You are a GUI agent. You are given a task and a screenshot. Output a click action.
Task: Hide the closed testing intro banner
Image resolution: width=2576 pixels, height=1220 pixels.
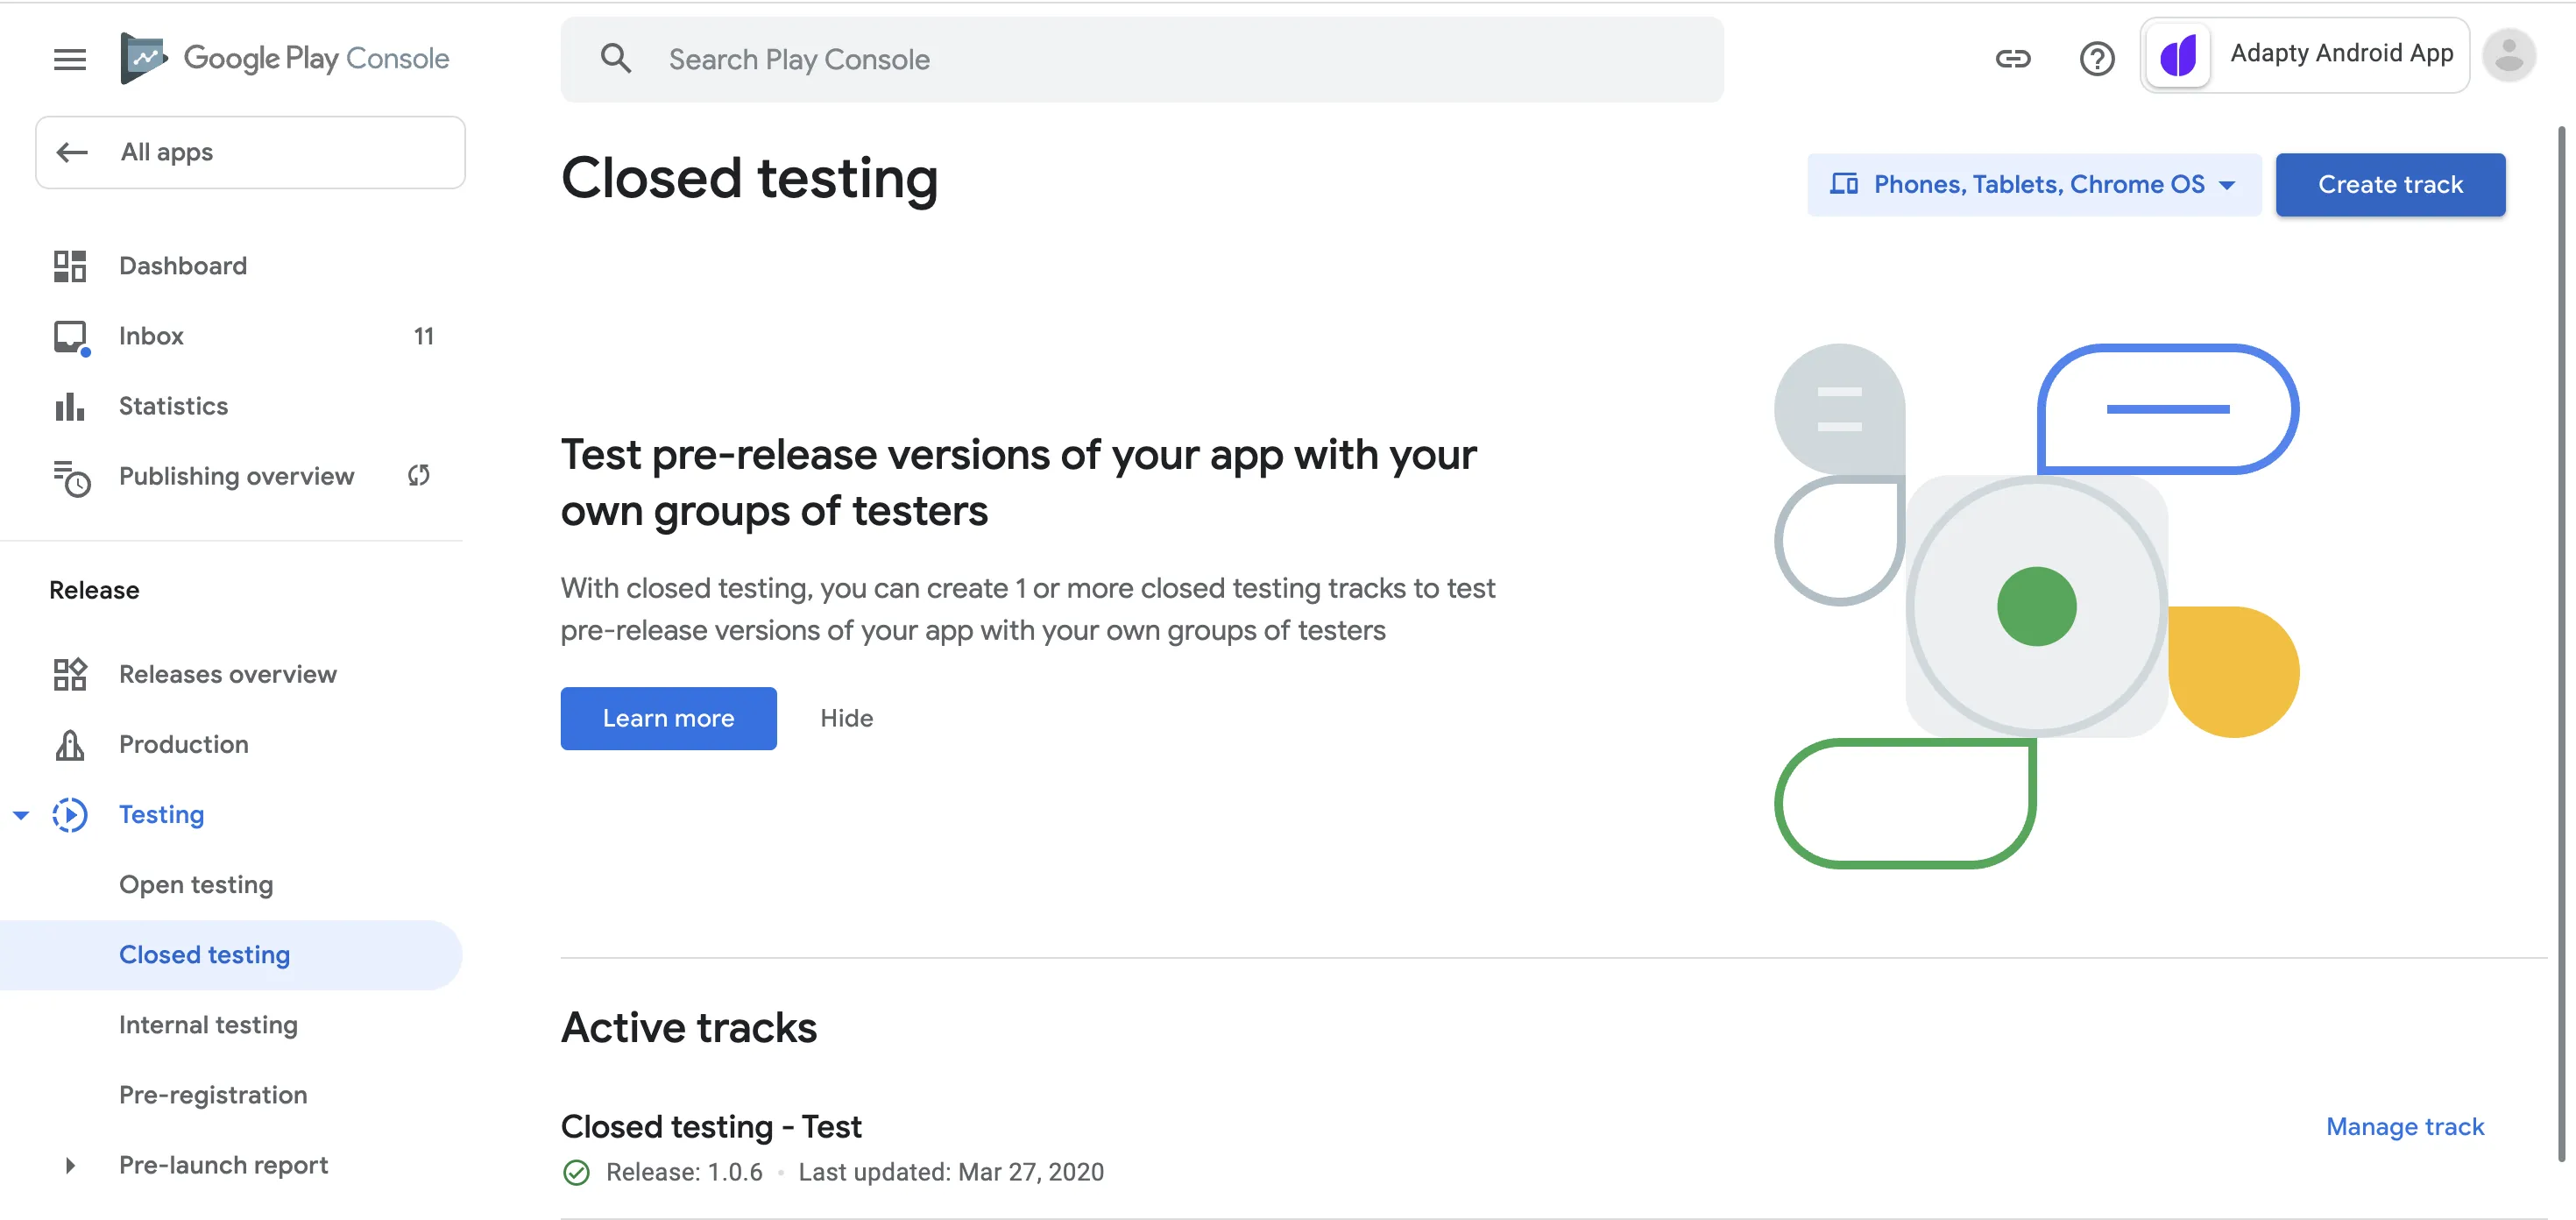click(846, 718)
